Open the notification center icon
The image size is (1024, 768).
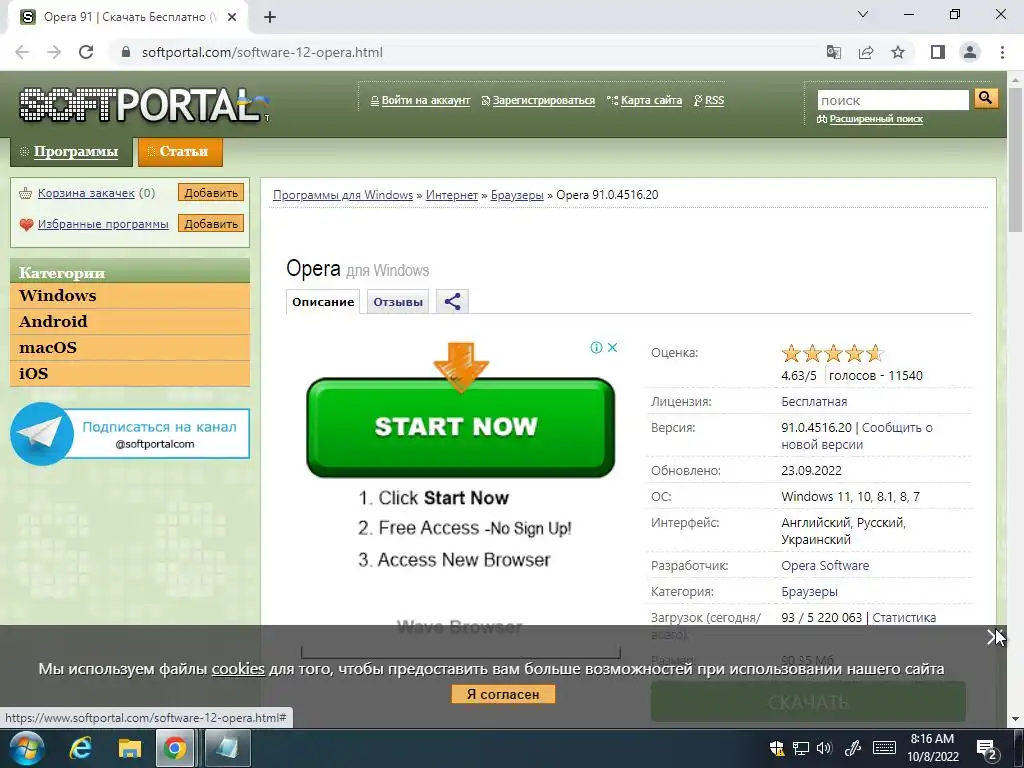tap(986, 748)
